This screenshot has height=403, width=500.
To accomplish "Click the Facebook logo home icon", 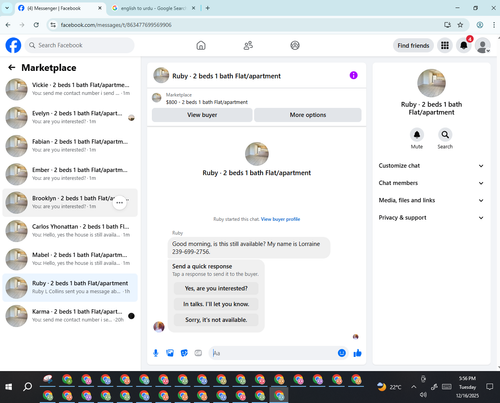I will tap(13, 45).
